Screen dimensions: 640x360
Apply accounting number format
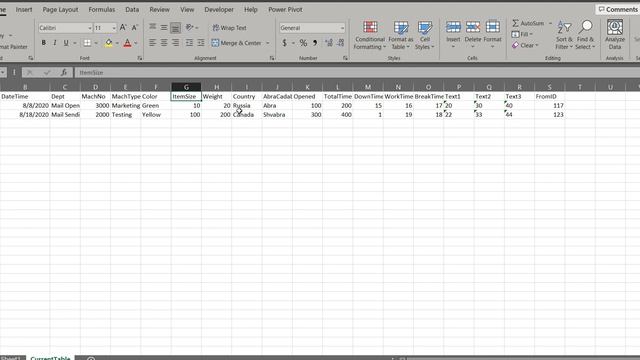[284, 43]
